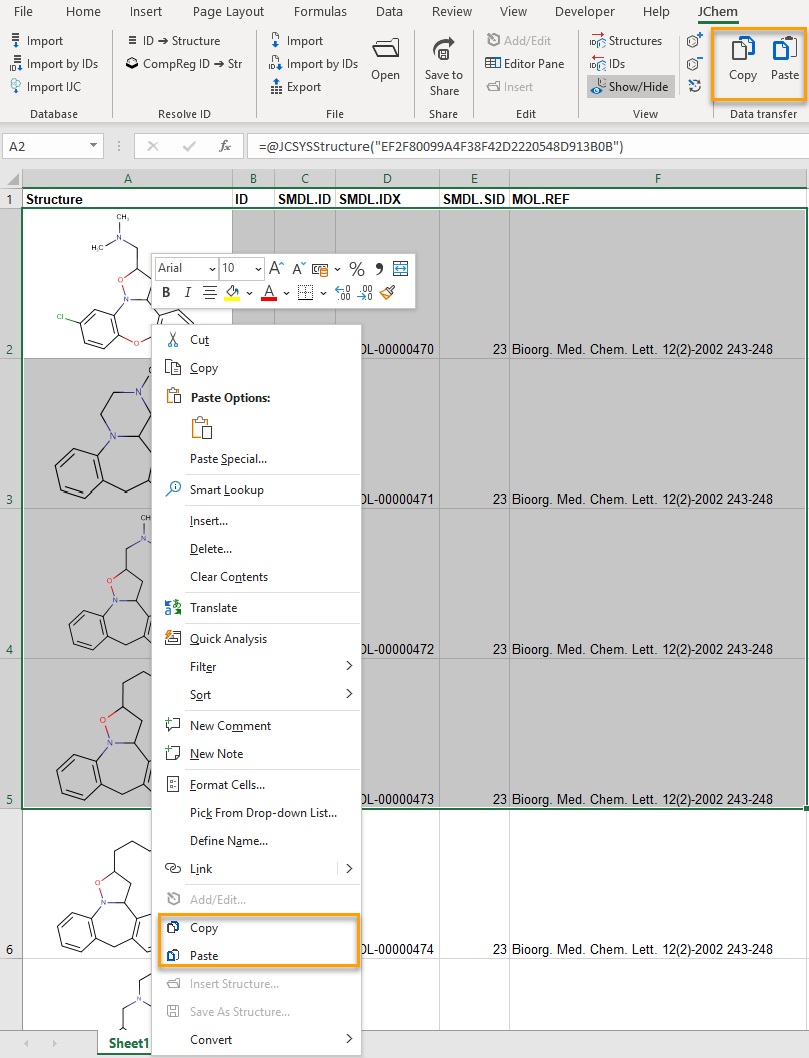Open the font size 10 dropdown
Viewport: 809px width, 1058px height.
tap(258, 268)
